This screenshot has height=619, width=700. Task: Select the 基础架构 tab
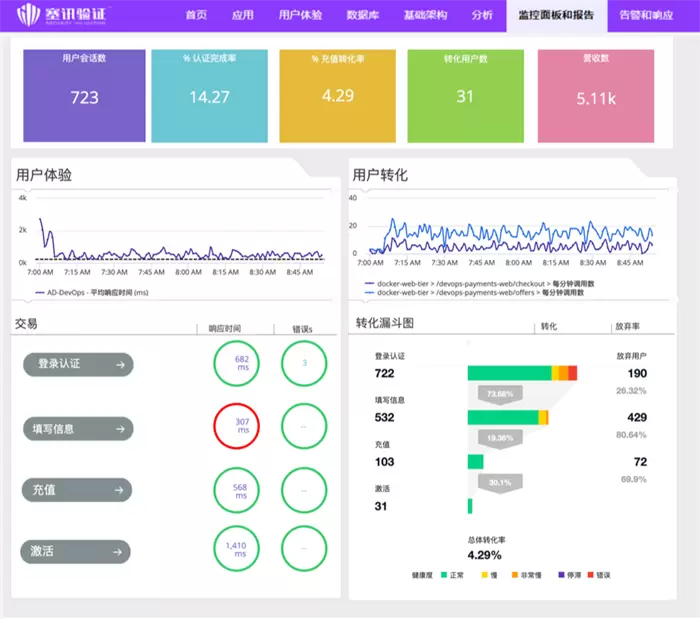pyautogui.click(x=425, y=16)
